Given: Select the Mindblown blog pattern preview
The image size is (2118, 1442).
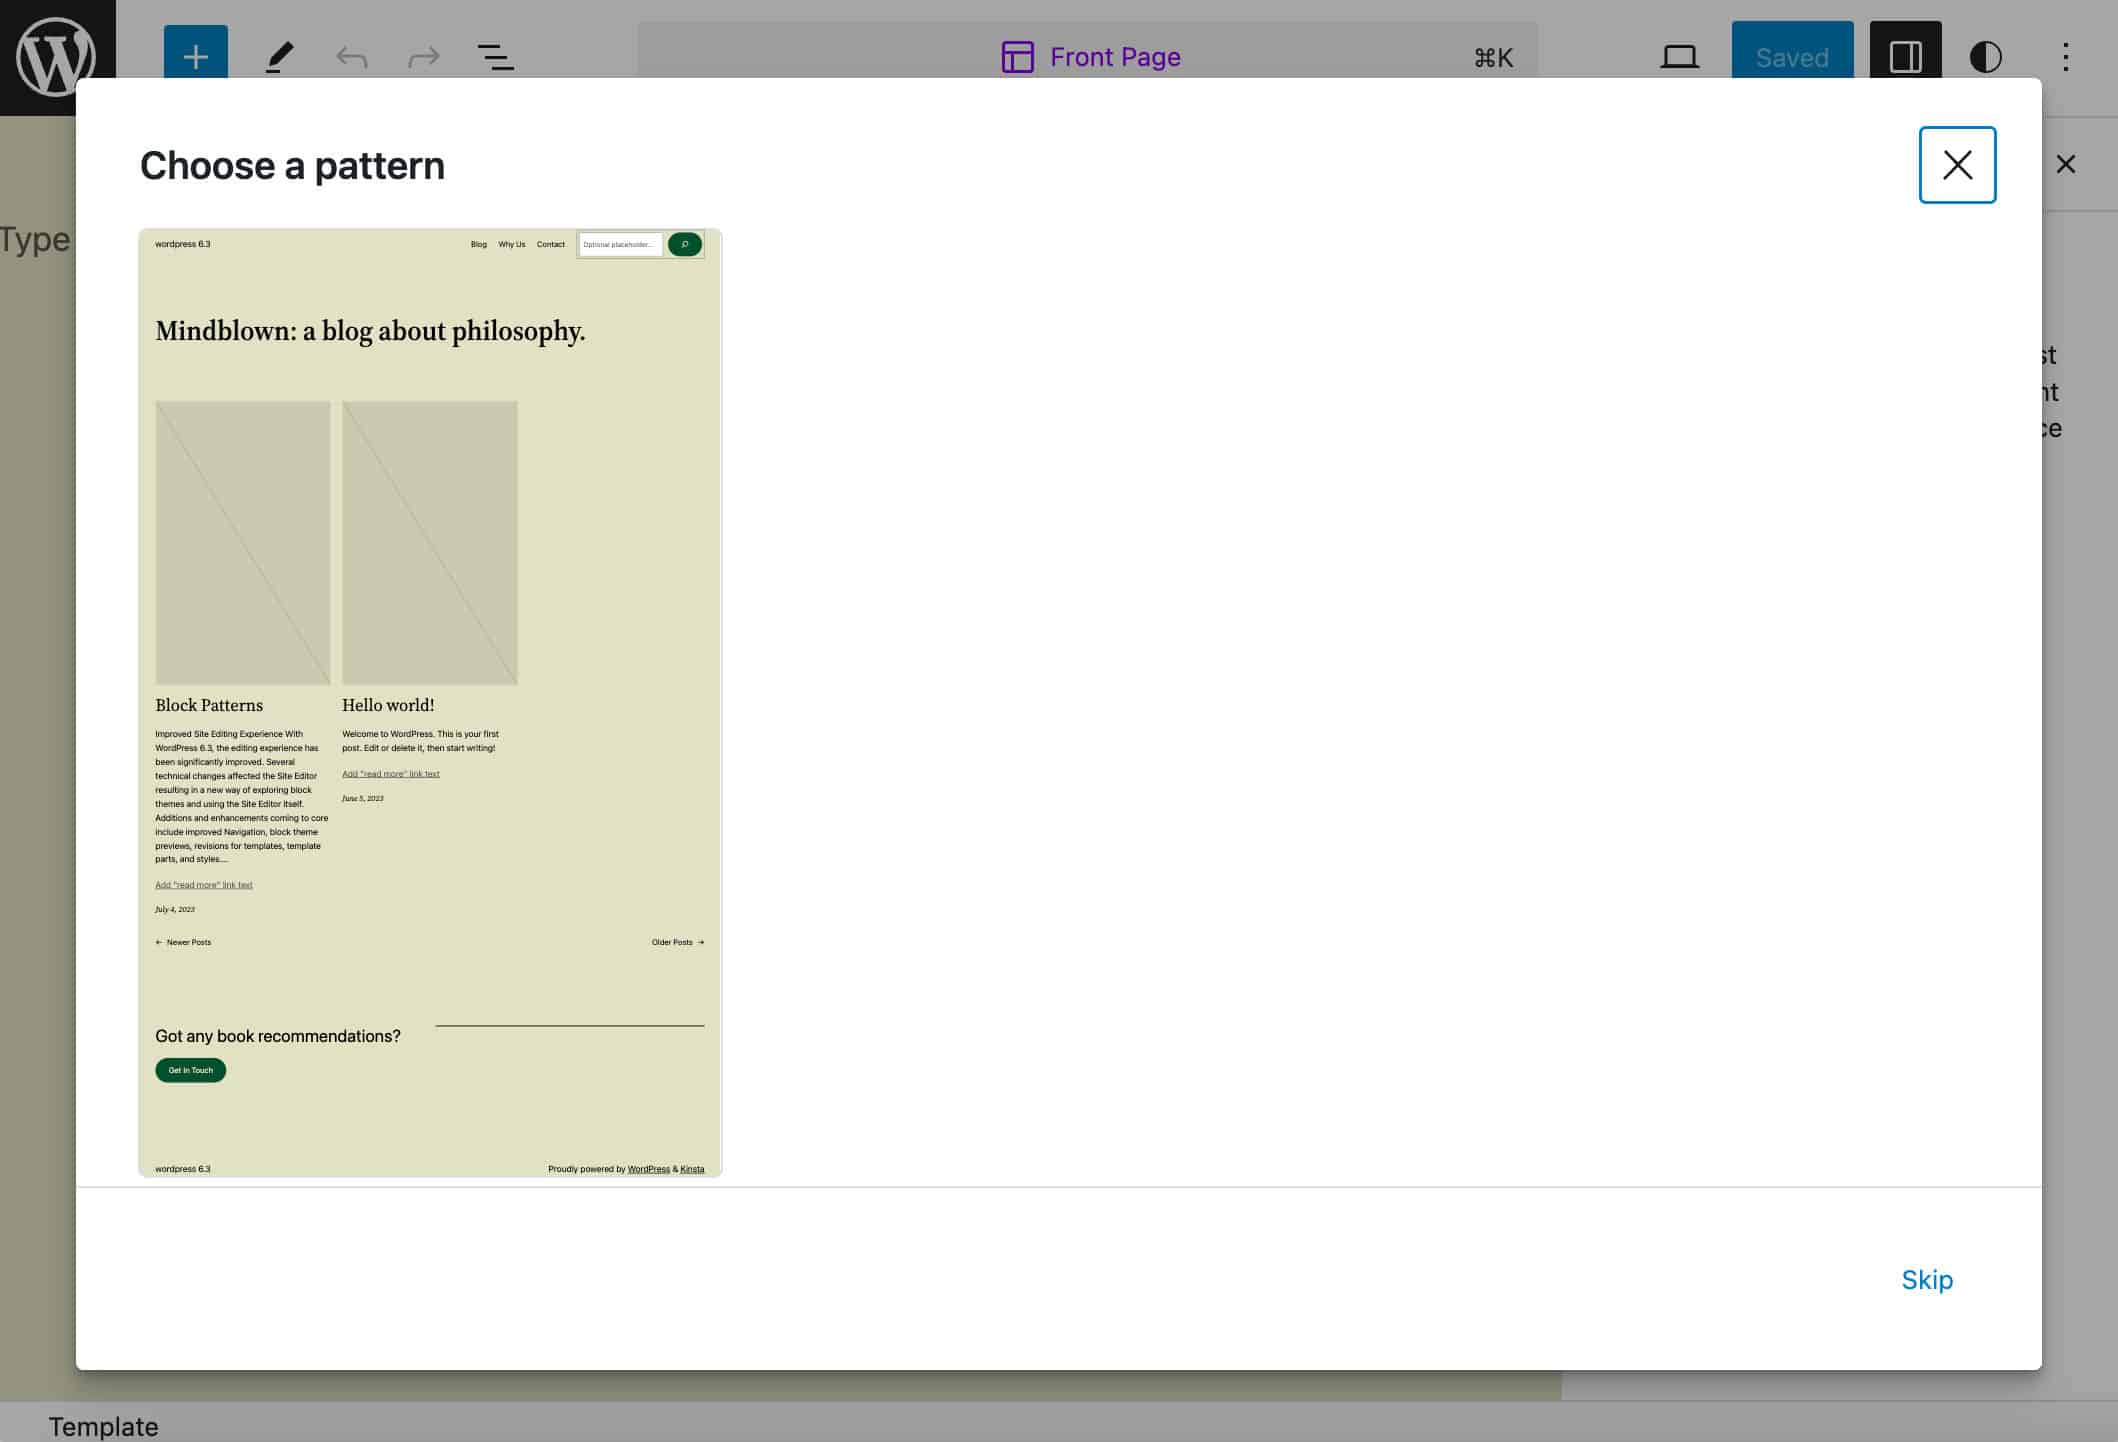Looking at the screenshot, I should [429, 700].
